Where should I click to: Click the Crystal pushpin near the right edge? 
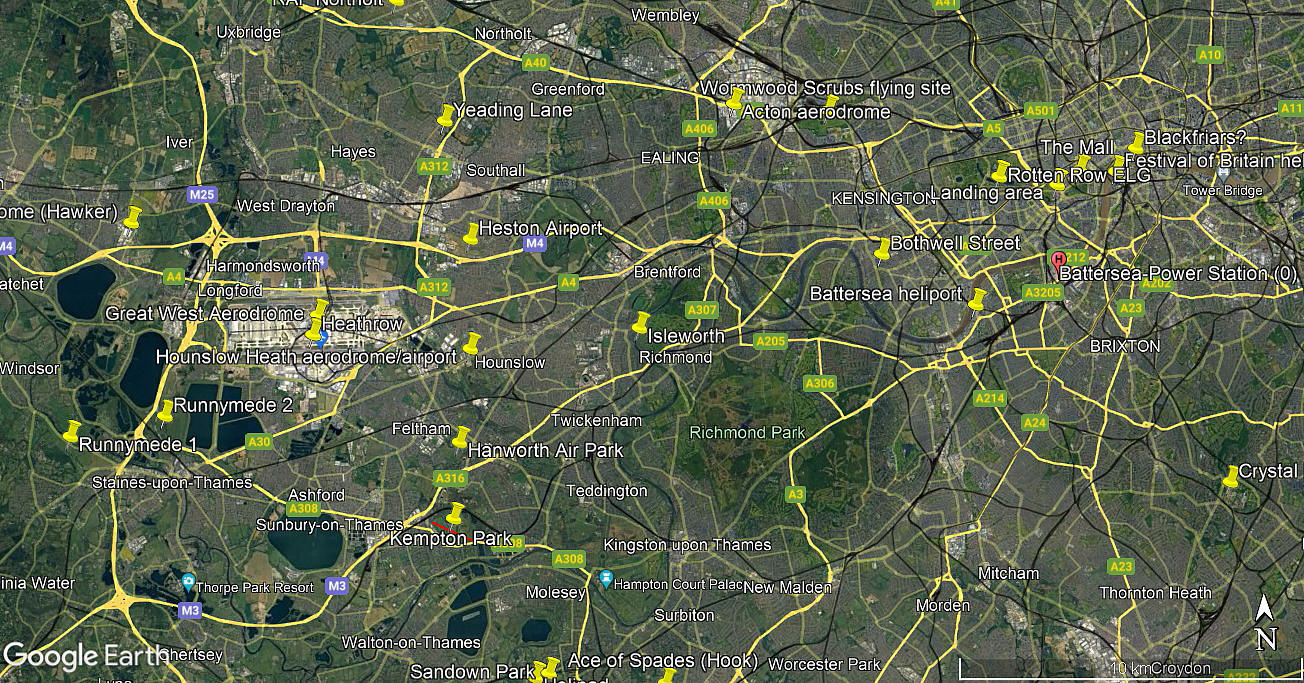coord(1231,477)
